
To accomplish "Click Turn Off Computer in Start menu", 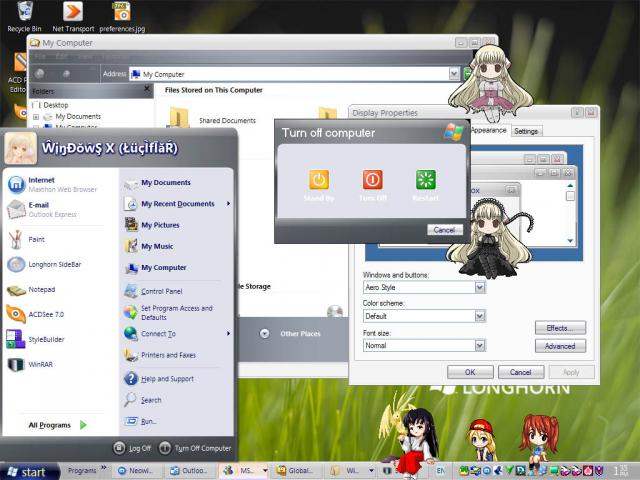I will tap(195, 448).
